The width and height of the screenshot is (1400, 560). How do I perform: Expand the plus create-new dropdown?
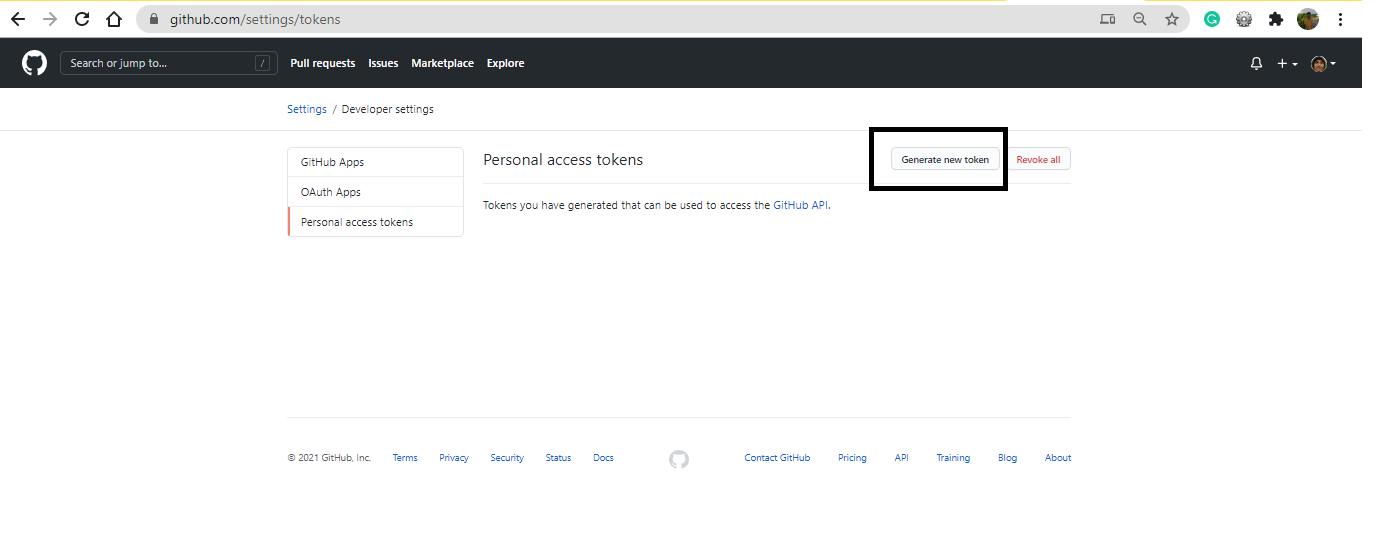pos(1286,63)
